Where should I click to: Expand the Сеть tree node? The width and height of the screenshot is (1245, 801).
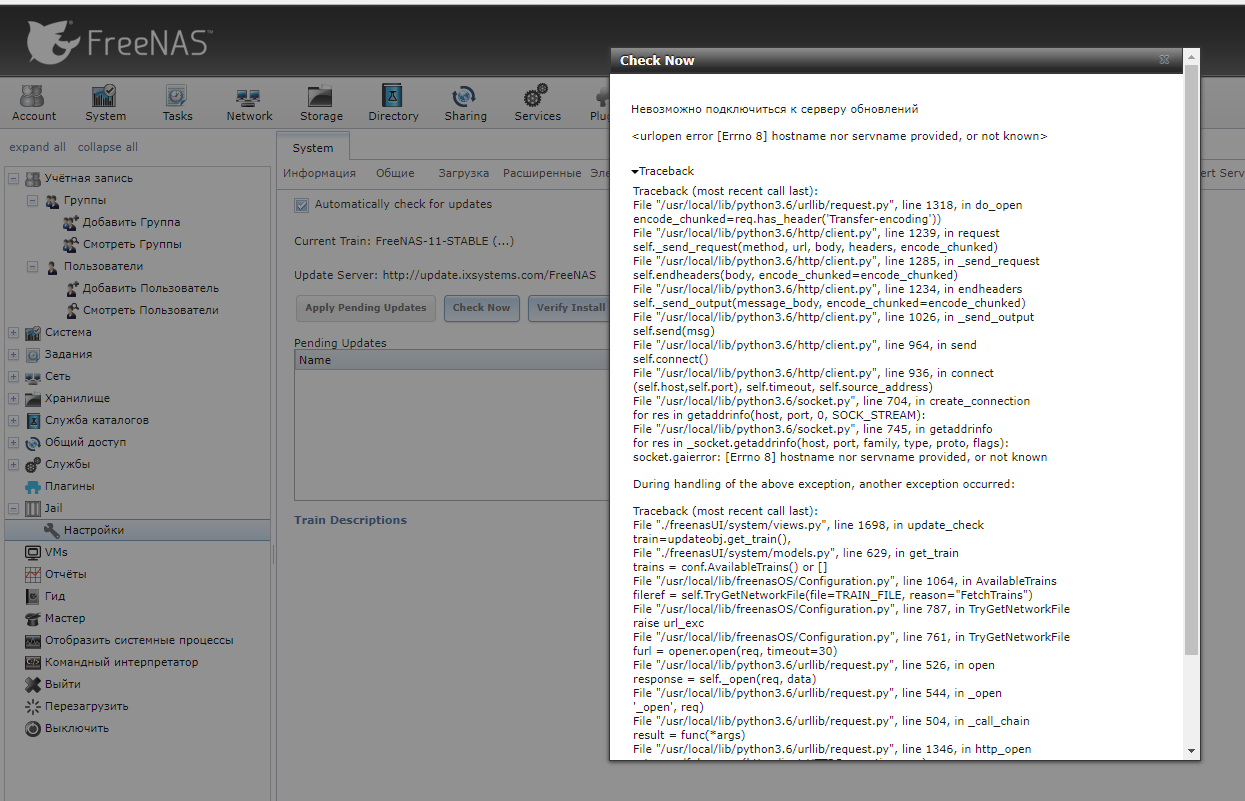[x=13, y=376]
